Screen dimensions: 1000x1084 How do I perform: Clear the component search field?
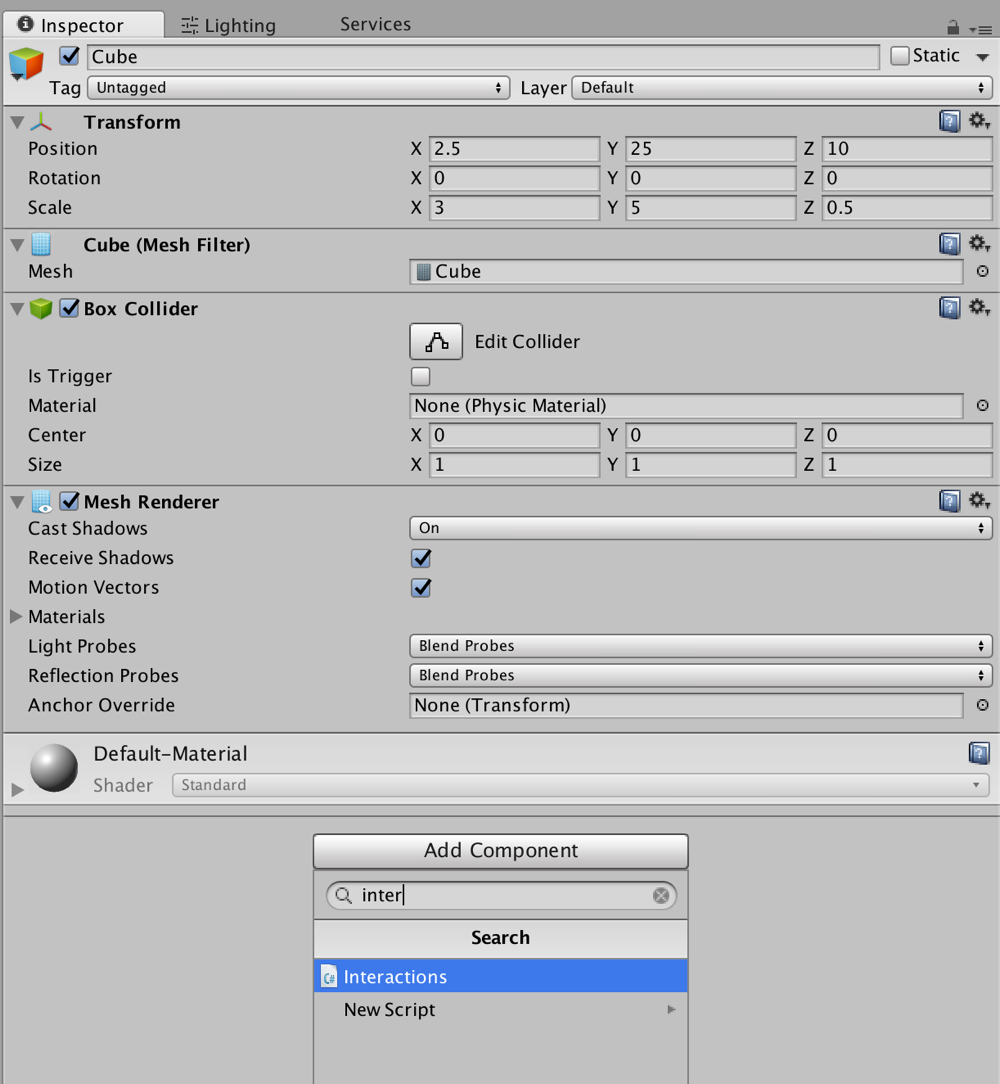pyautogui.click(x=661, y=896)
